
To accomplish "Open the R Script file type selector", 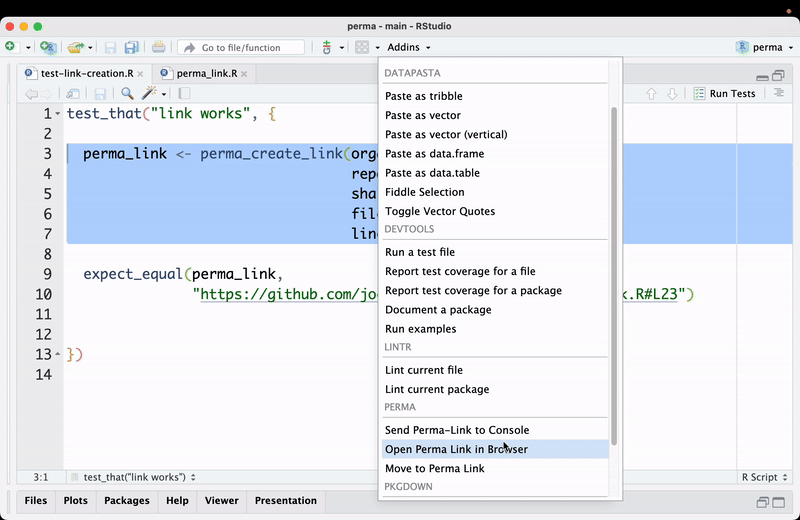I will click(x=764, y=477).
